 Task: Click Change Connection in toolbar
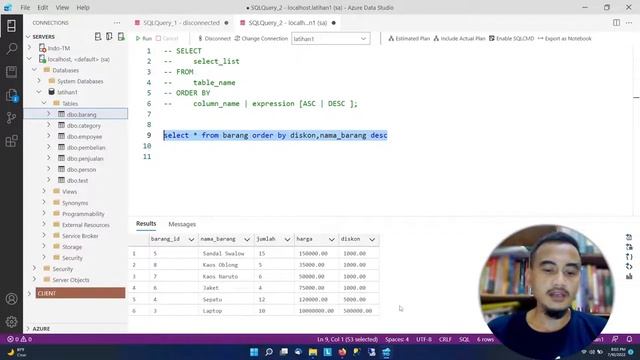tap(261, 38)
